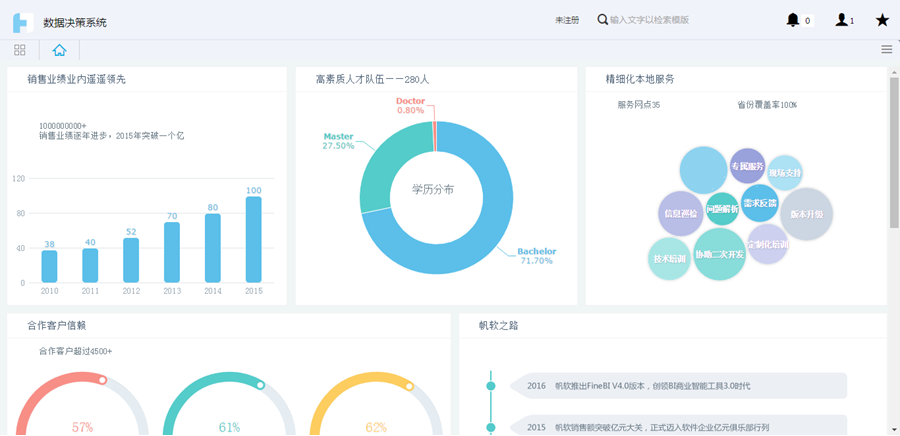Viewport: 900px width, 436px height.
Task: Click the 精细化本地服务 panel title
Action: [640, 80]
